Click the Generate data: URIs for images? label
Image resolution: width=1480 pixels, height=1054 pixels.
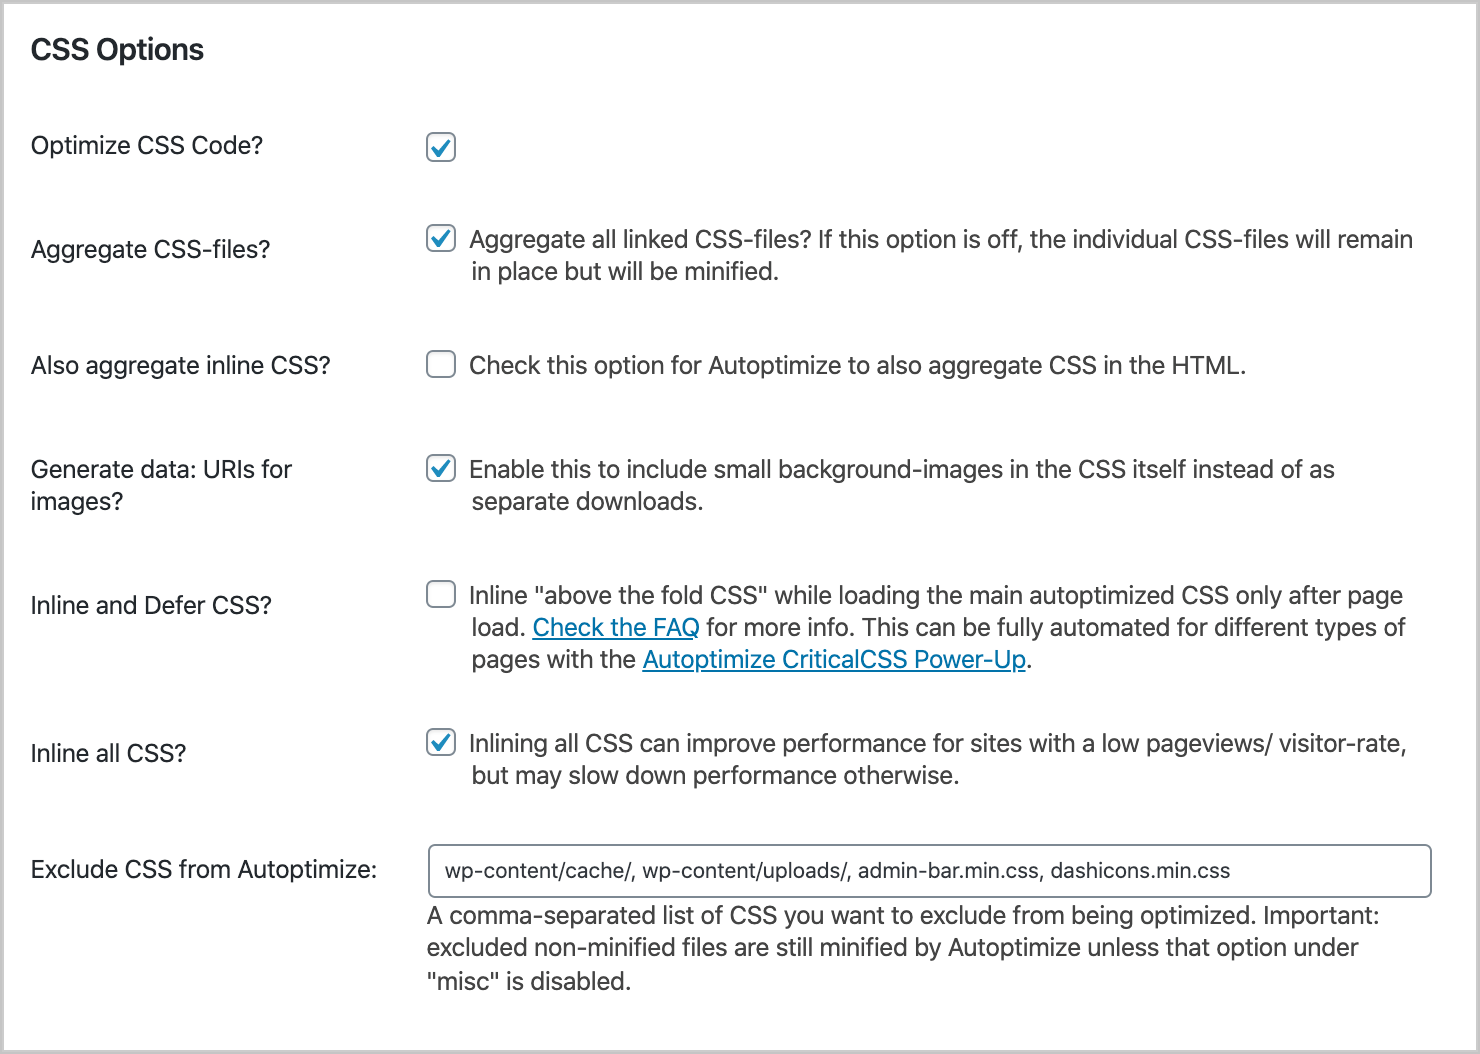pyautogui.click(x=161, y=485)
